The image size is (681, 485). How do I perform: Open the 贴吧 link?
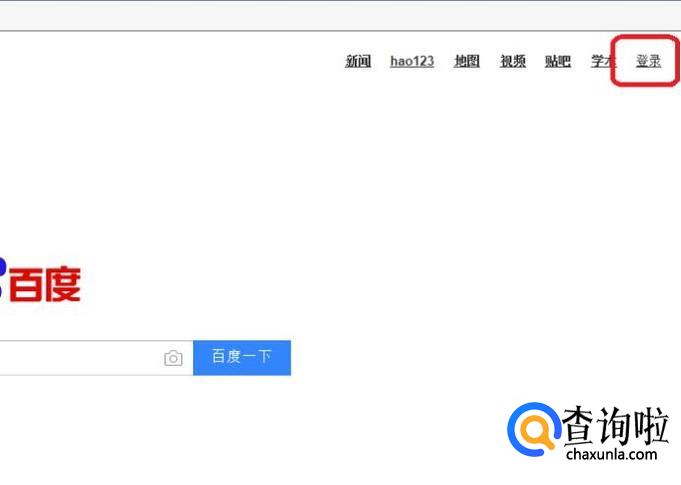[x=558, y=61]
